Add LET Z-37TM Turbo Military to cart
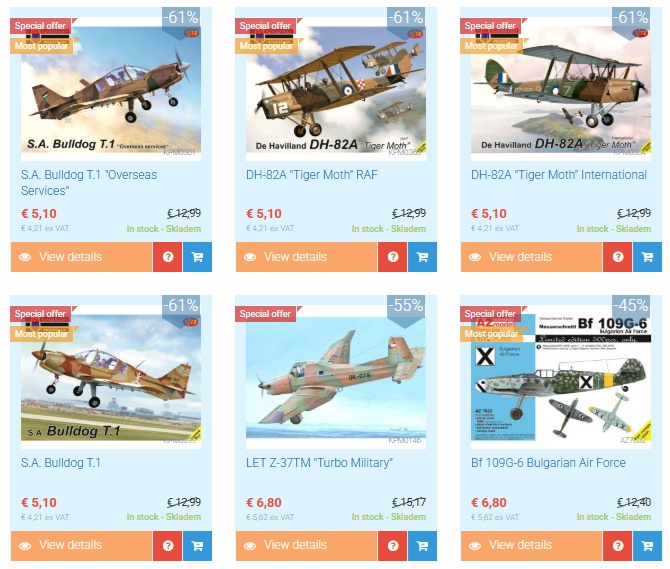 [423, 546]
